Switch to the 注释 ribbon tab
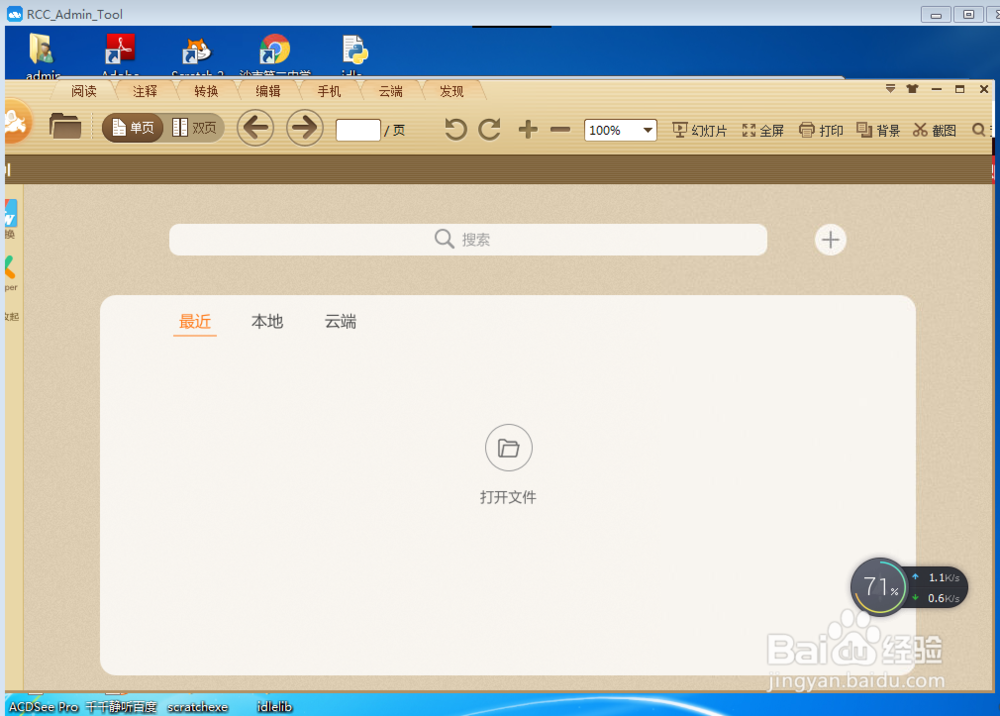 coord(144,90)
